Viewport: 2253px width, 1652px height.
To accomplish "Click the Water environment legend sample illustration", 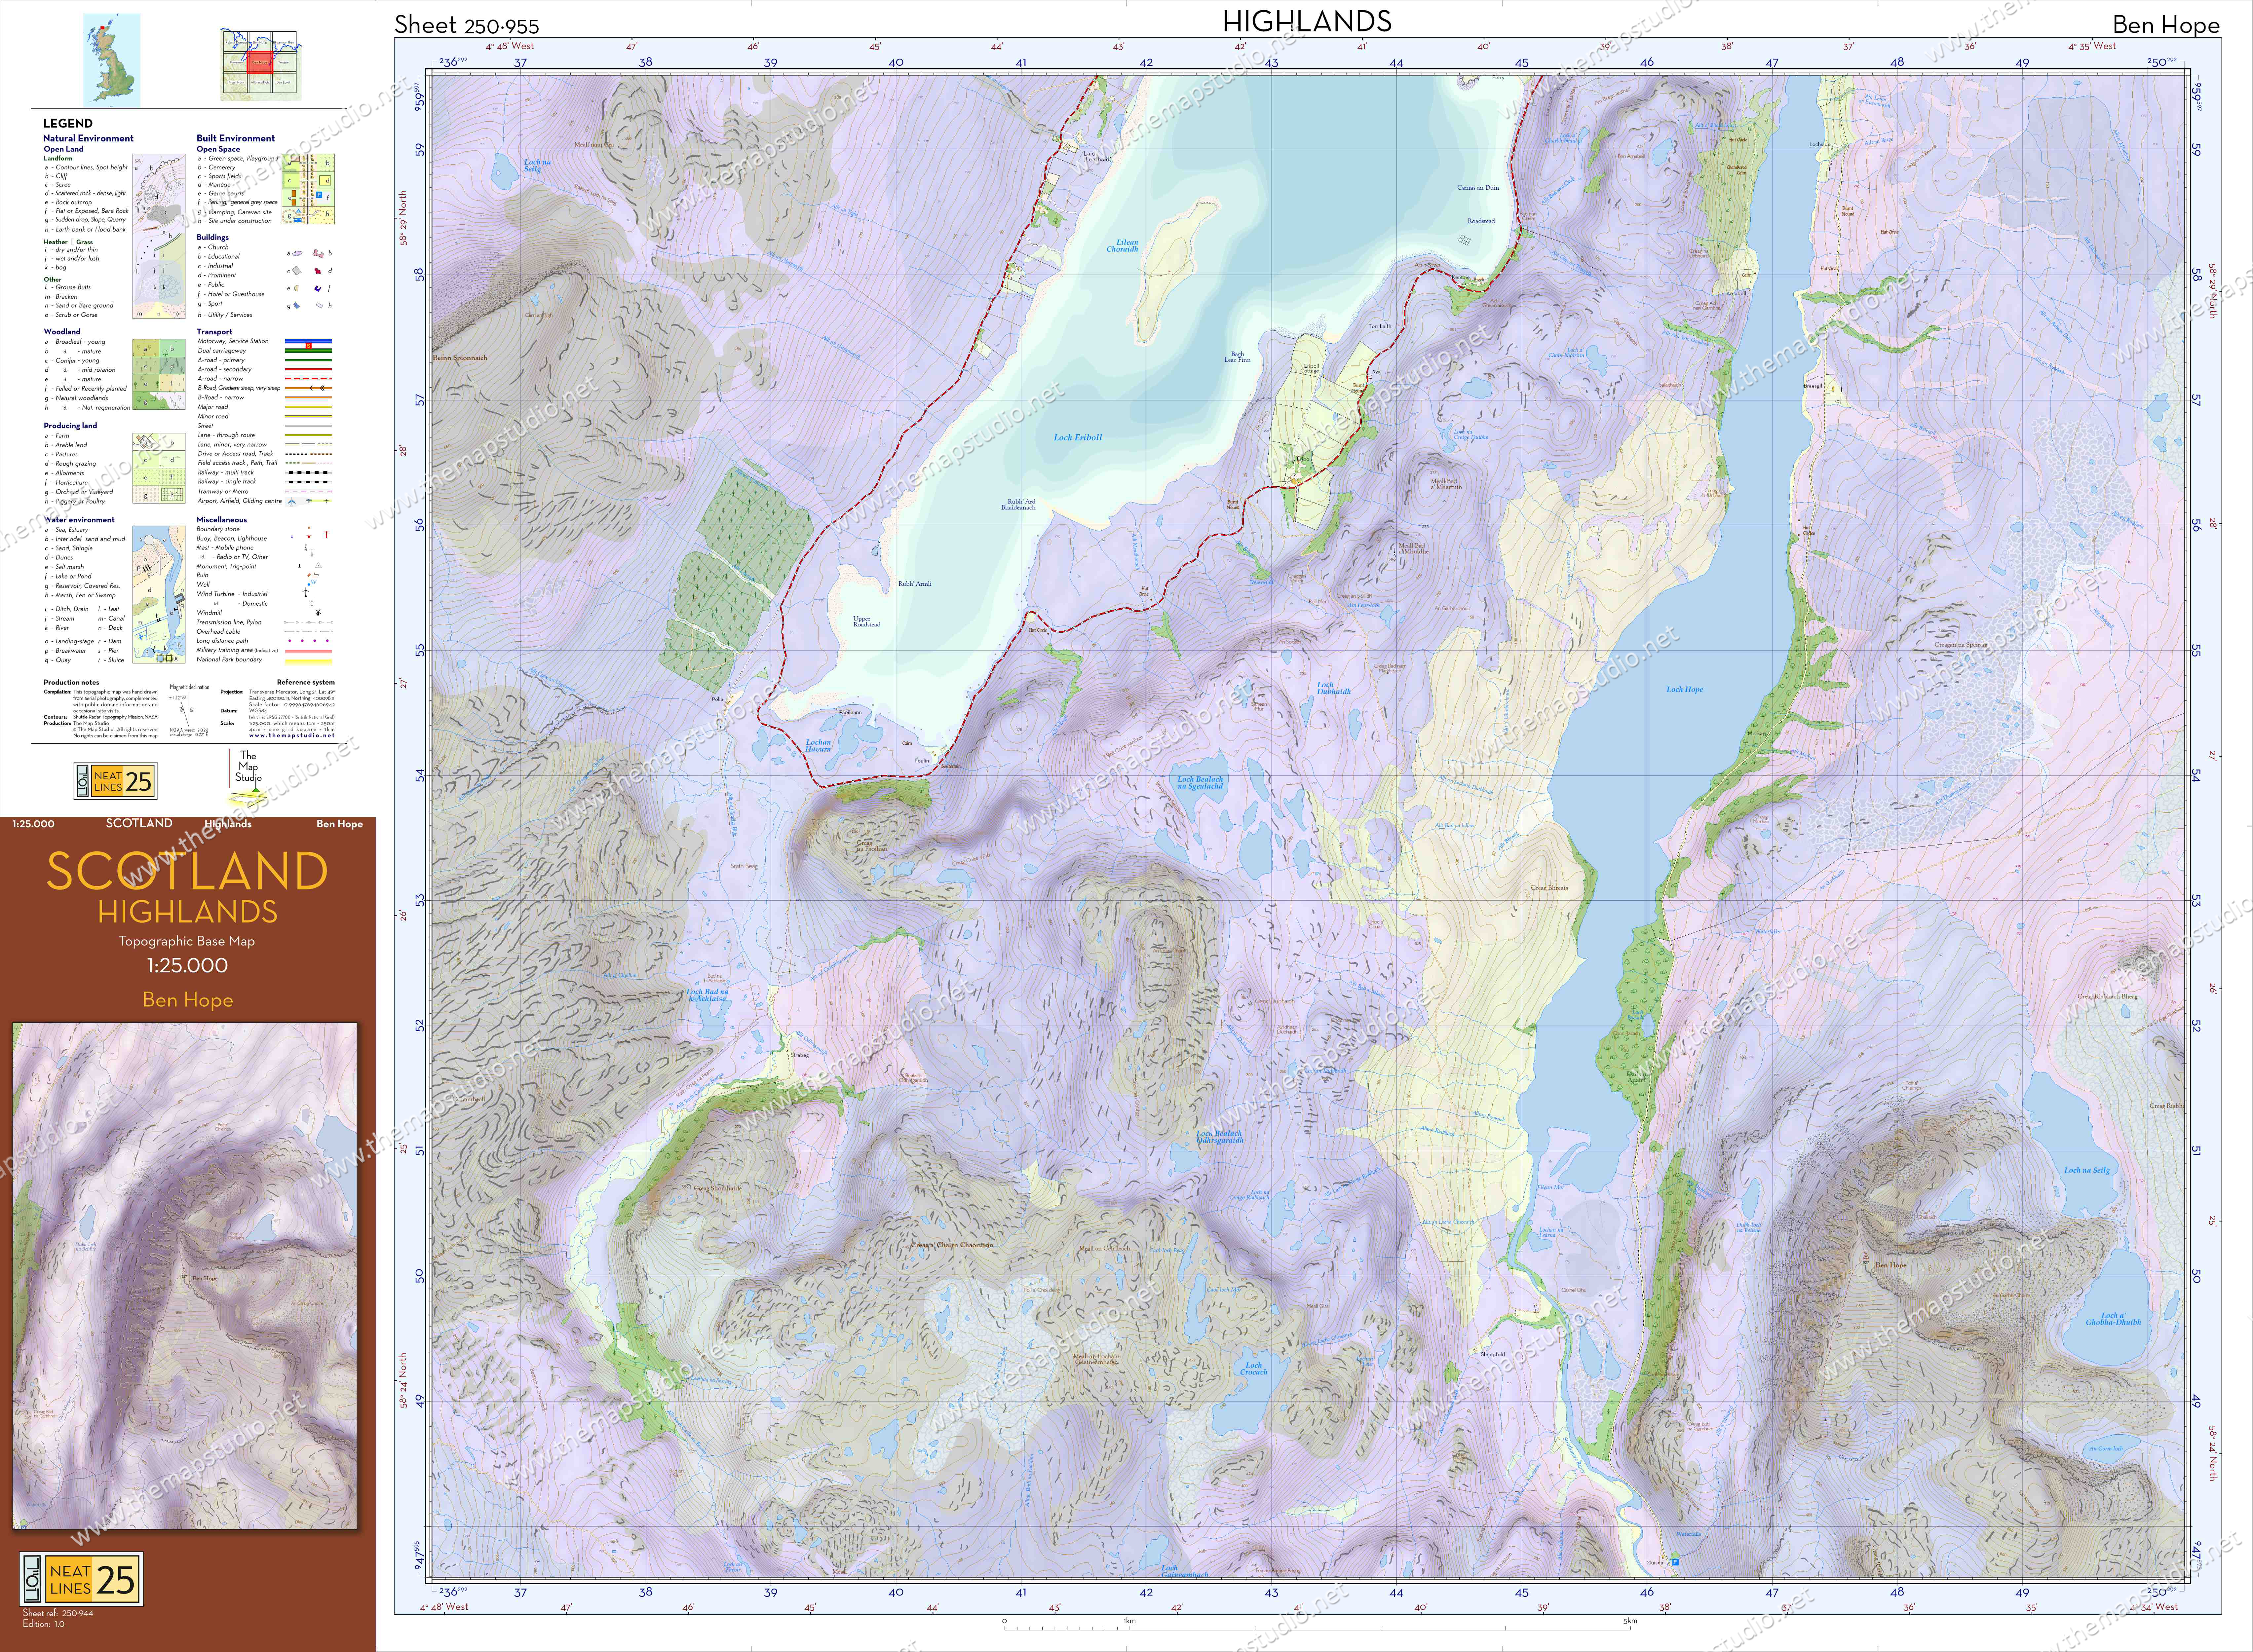I will 159,595.
